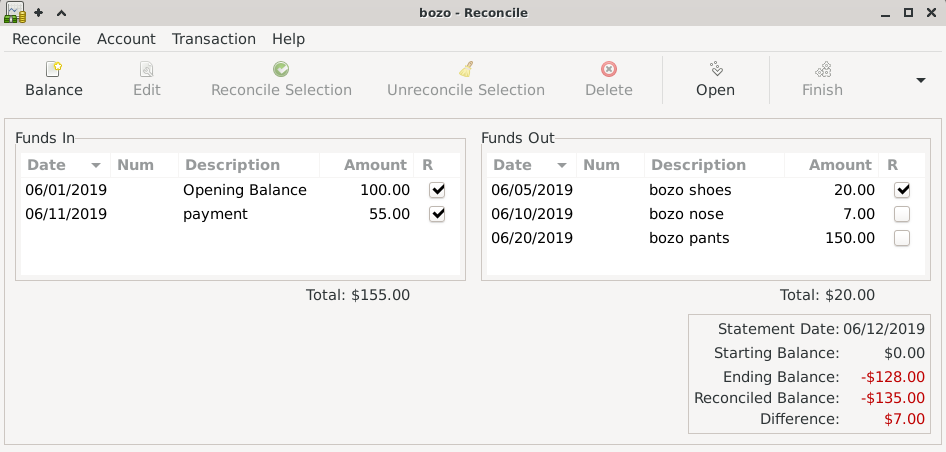
Task: Click the Edit transaction toolbar icon
Action: (147, 70)
